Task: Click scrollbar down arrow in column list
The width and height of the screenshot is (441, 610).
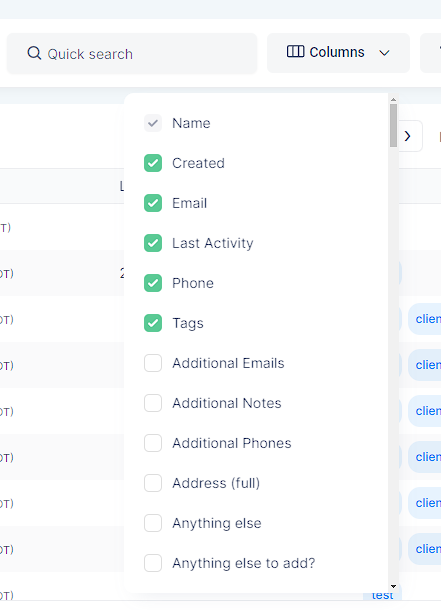Action: point(393,586)
